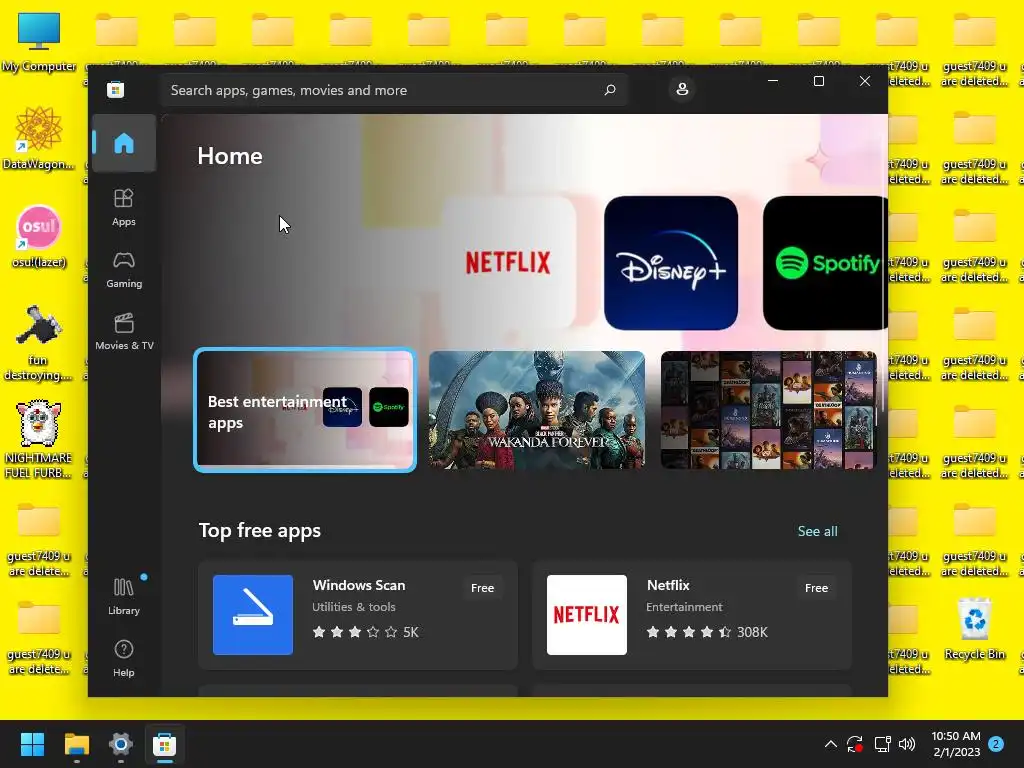Click Top free apps heading
The height and width of the screenshot is (768, 1024).
pos(259,530)
